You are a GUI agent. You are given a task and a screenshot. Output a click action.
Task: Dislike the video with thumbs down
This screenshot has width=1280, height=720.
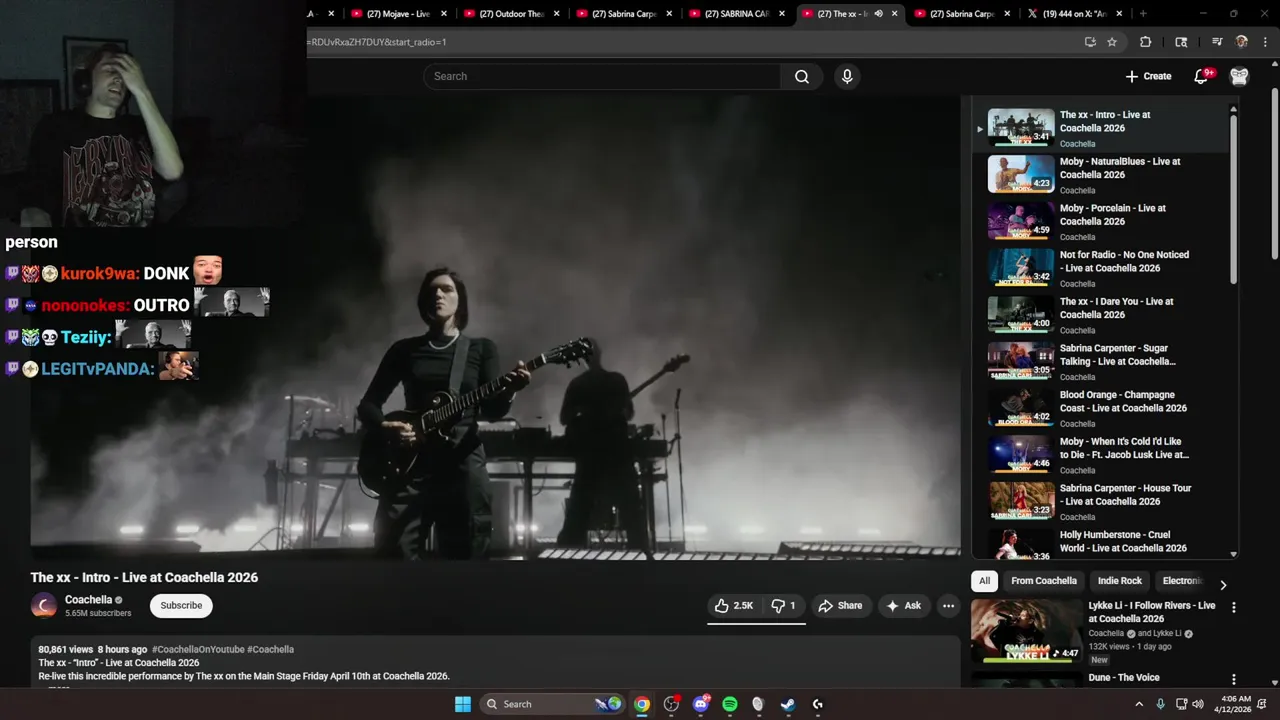coord(783,605)
